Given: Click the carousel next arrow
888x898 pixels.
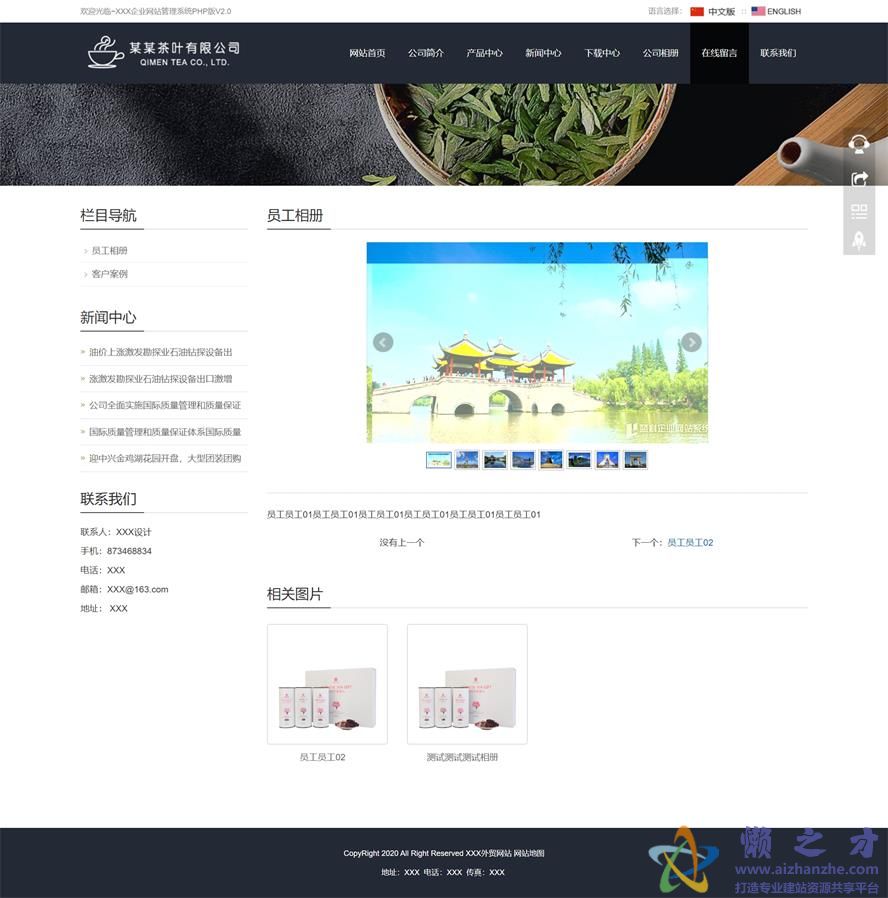Looking at the screenshot, I should (691, 342).
